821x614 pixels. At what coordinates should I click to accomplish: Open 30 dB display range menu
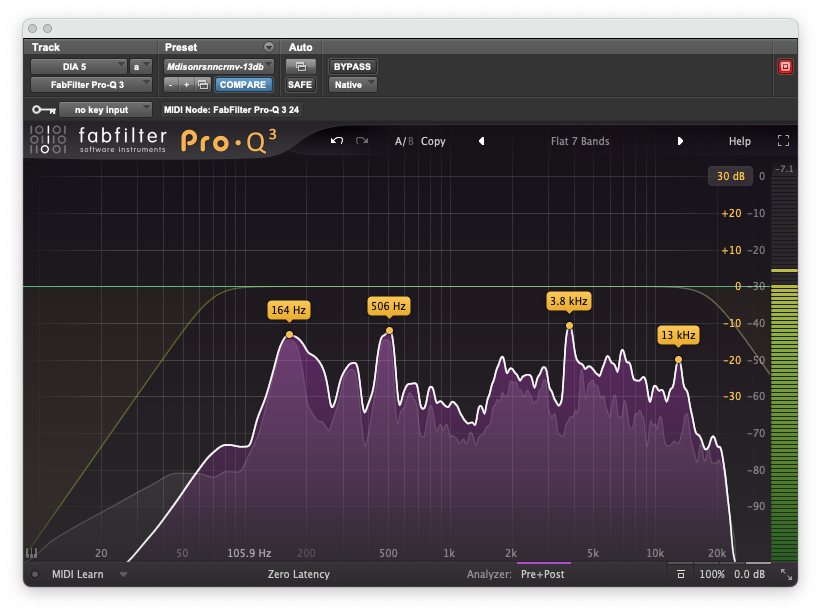pyautogui.click(x=730, y=176)
